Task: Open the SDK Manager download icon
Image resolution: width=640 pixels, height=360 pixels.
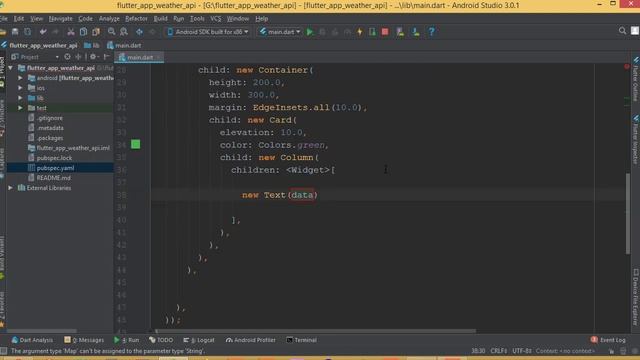Action: [x=416, y=32]
